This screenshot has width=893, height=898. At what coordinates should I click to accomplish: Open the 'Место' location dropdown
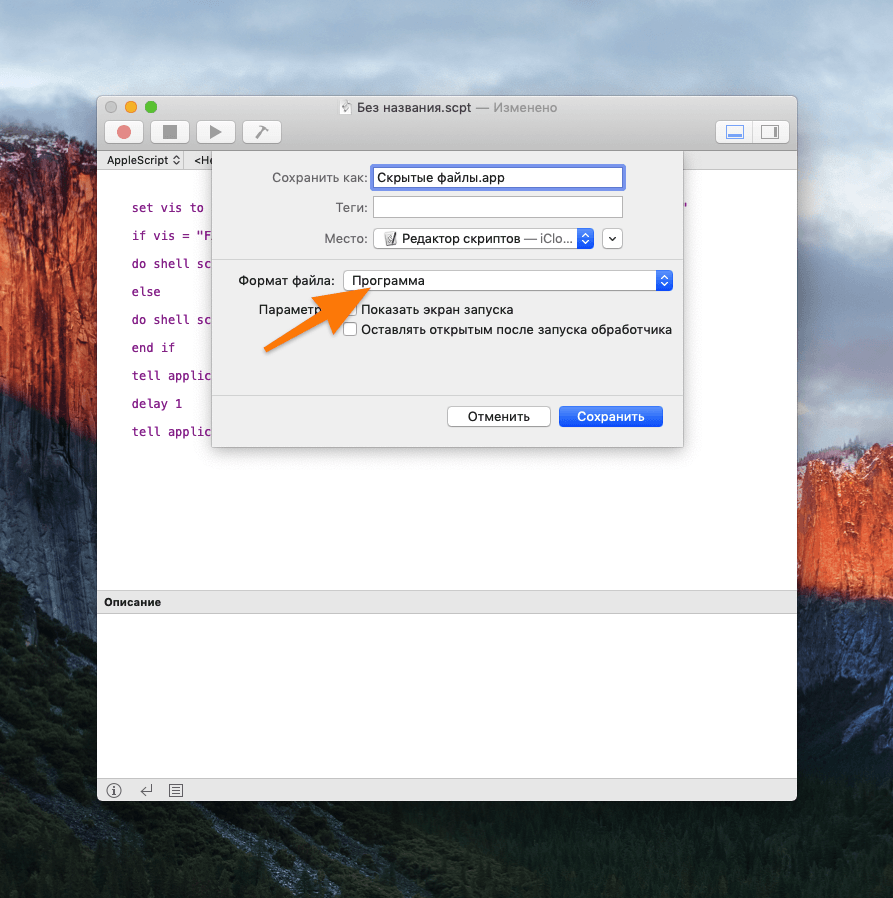[483, 238]
